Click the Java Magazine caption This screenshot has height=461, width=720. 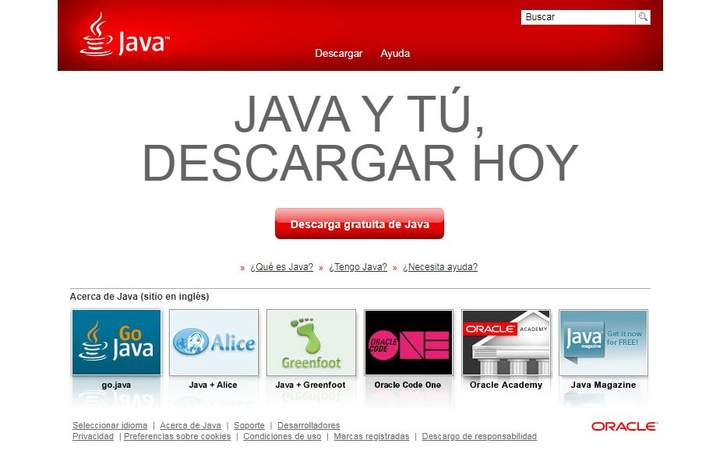pos(603,385)
